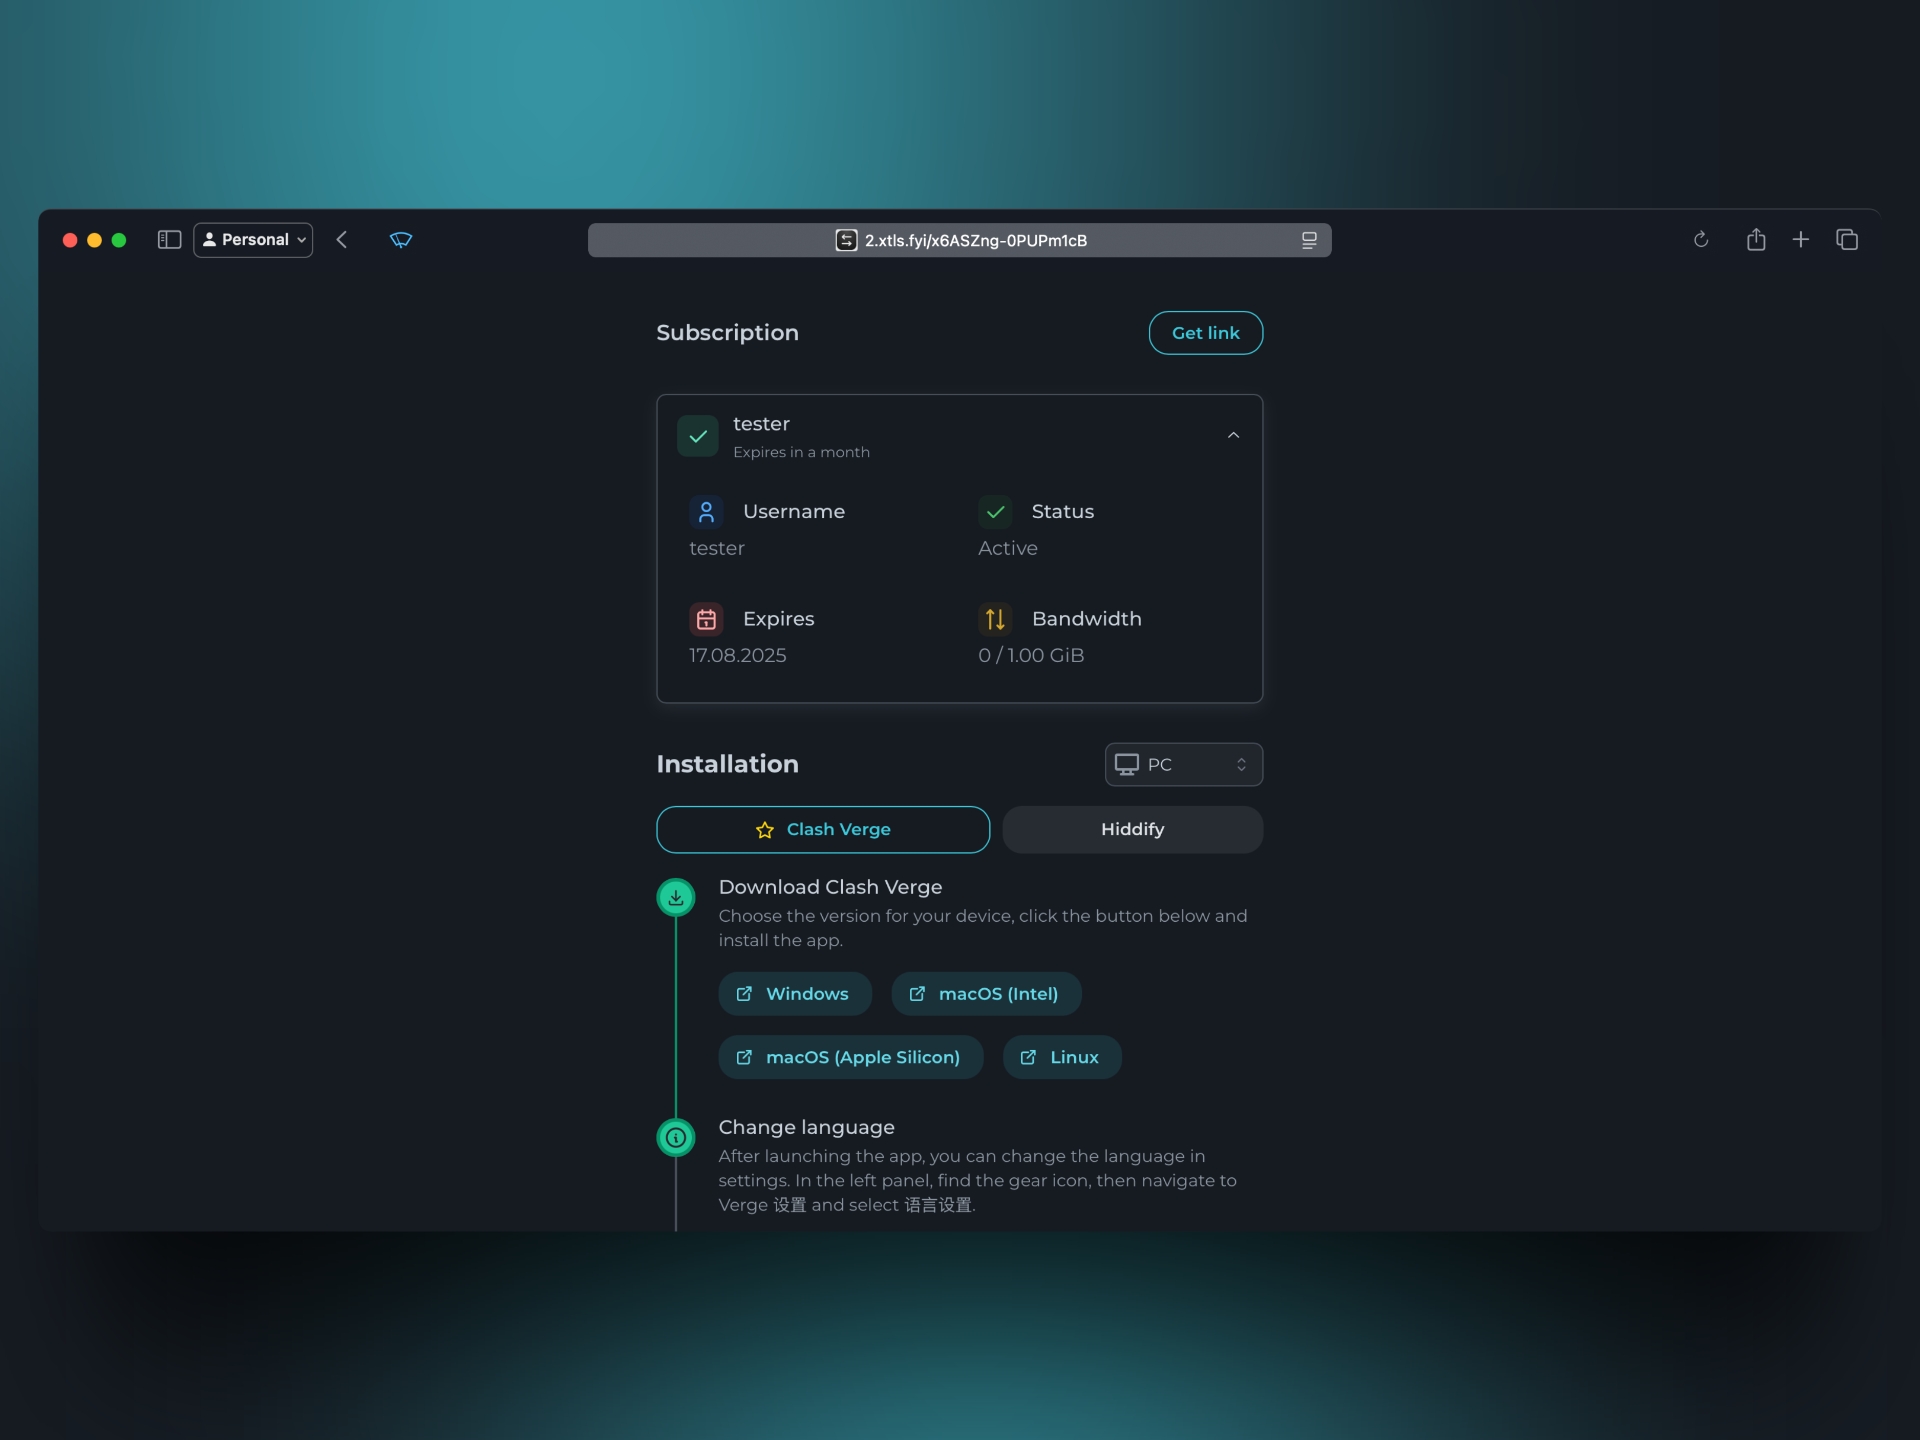This screenshot has width=1920, height=1440.
Task: Click the download step circle icon
Action: [676, 898]
